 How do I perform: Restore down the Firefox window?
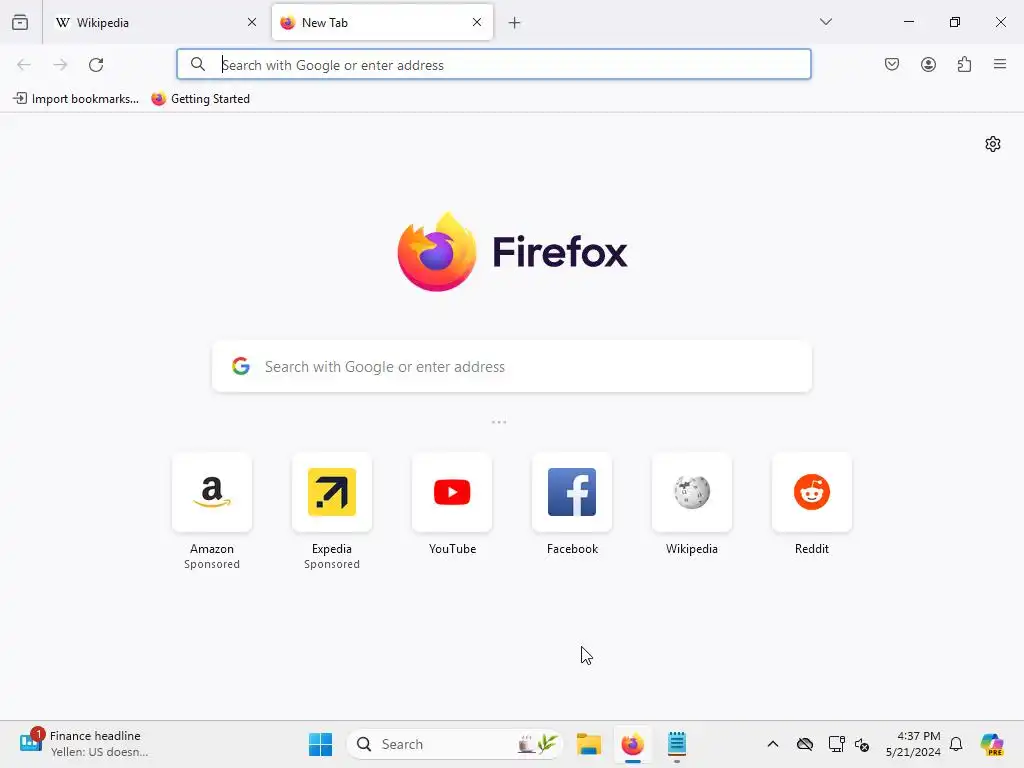(955, 22)
